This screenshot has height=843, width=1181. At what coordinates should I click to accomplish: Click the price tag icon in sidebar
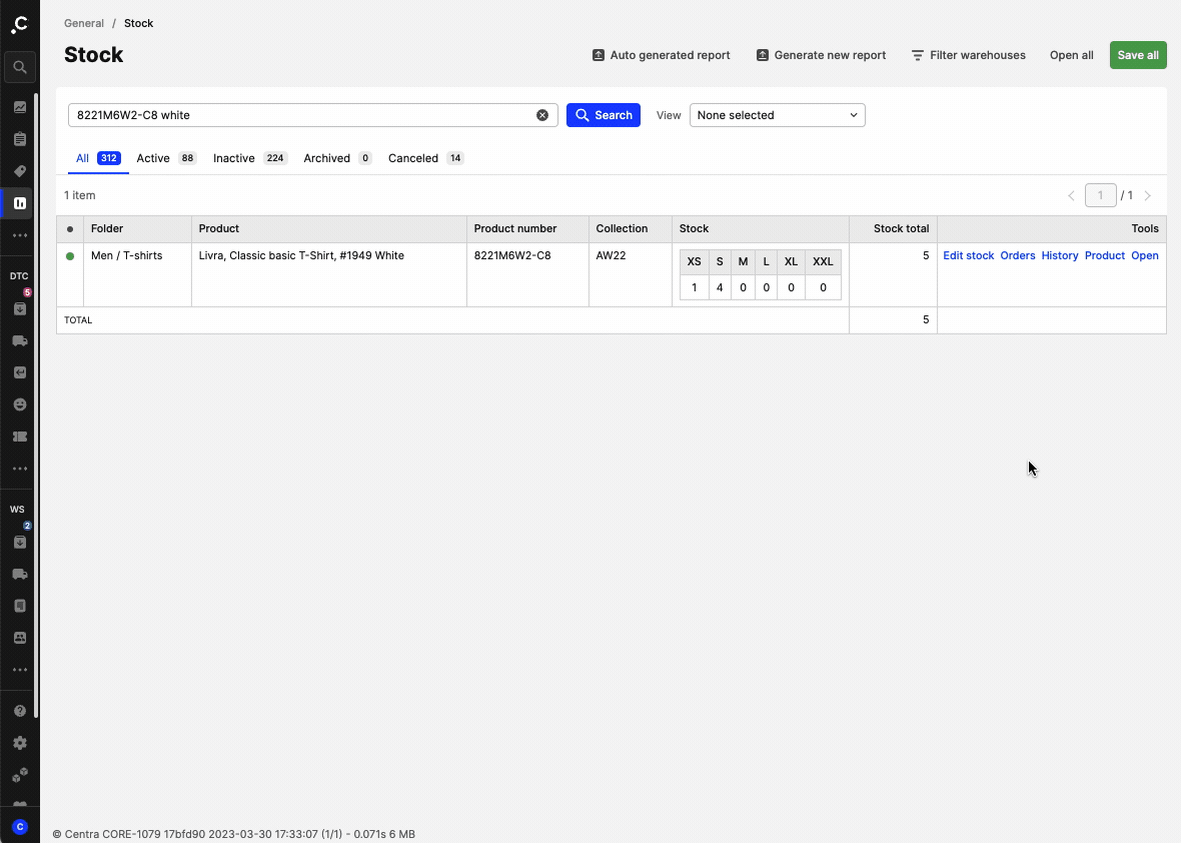[x=19, y=171]
